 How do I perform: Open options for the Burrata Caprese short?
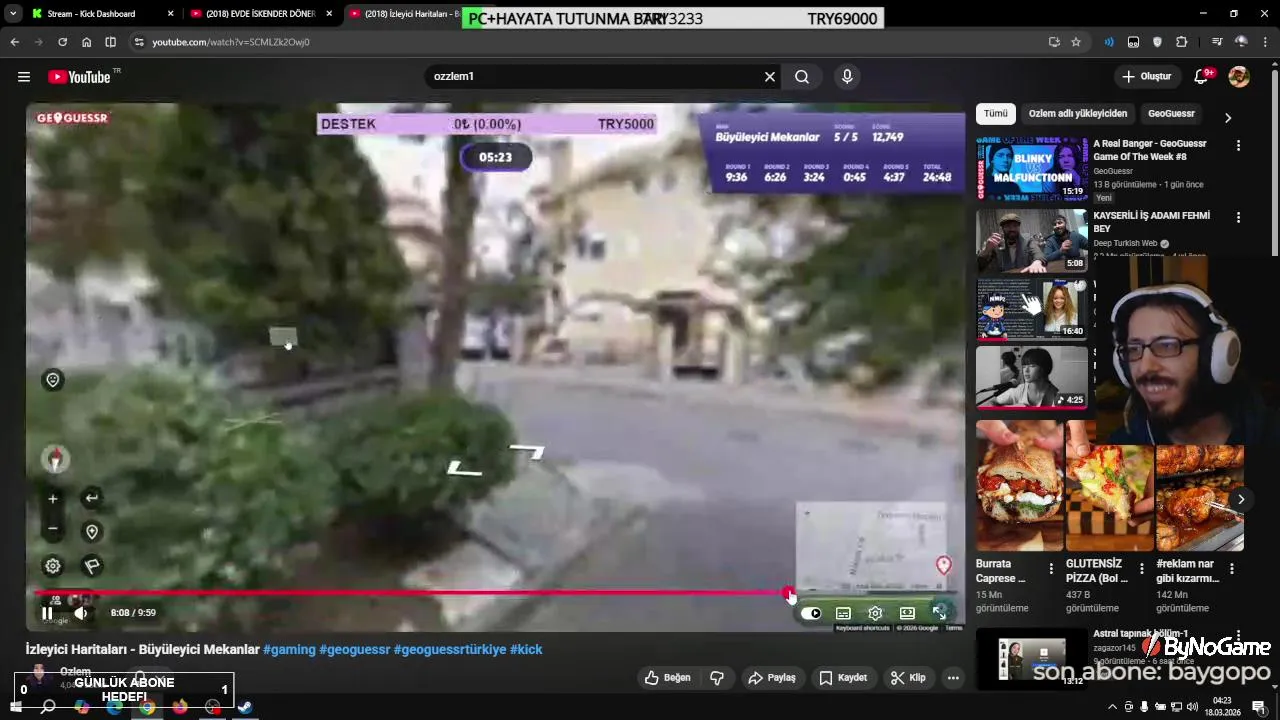(x=1051, y=569)
